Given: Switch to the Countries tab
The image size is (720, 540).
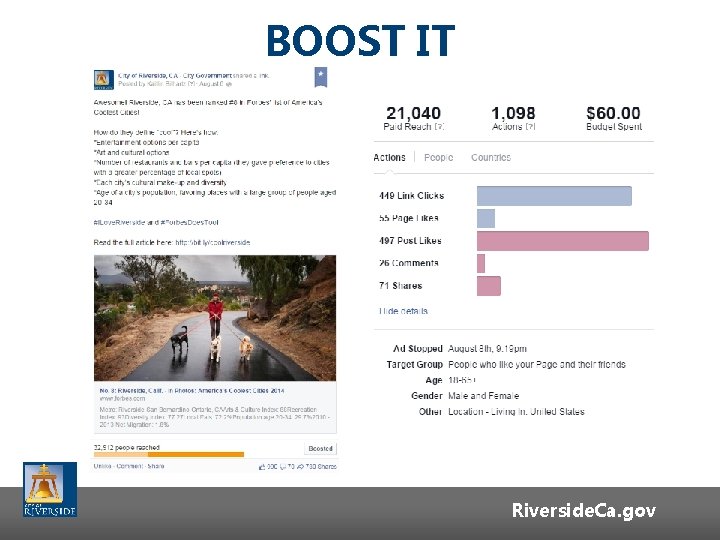Looking at the screenshot, I should pos(491,158).
